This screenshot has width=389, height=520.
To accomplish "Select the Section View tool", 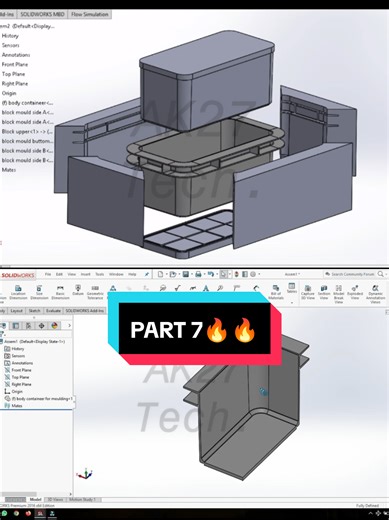I will 324,292.
